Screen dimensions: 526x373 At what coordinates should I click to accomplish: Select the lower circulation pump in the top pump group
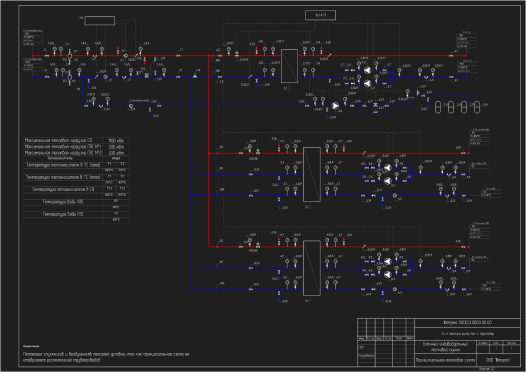pos(368,83)
